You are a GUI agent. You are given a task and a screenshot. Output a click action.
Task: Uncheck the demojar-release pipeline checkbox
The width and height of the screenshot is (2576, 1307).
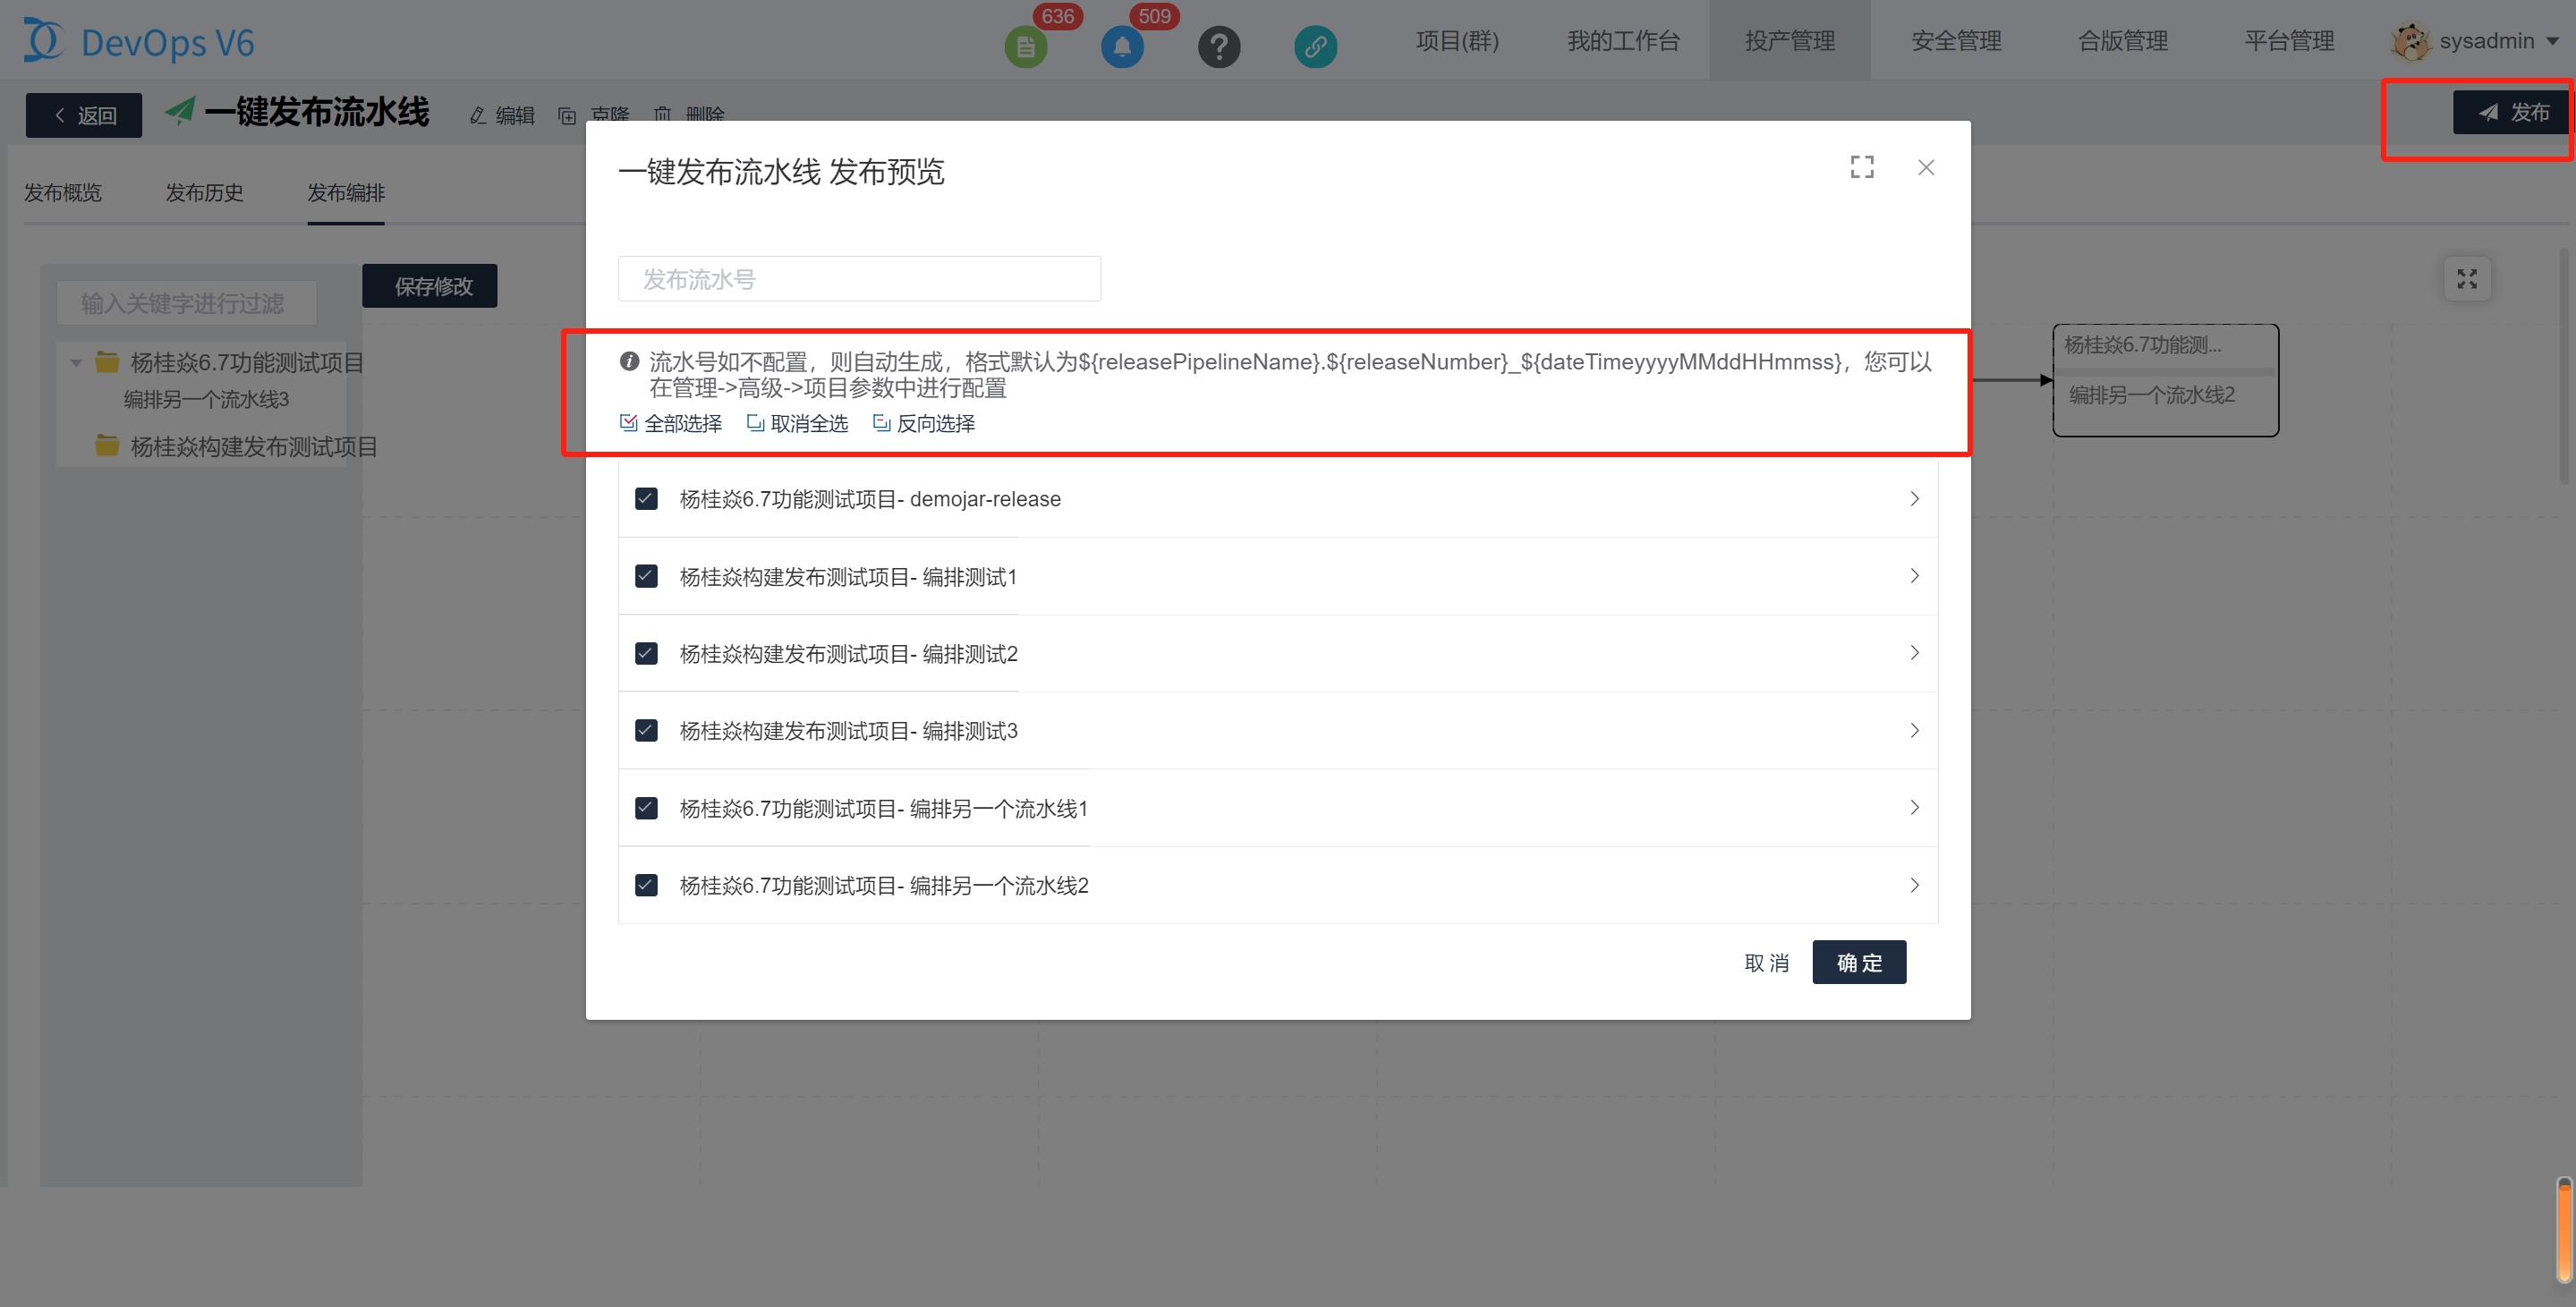point(646,498)
